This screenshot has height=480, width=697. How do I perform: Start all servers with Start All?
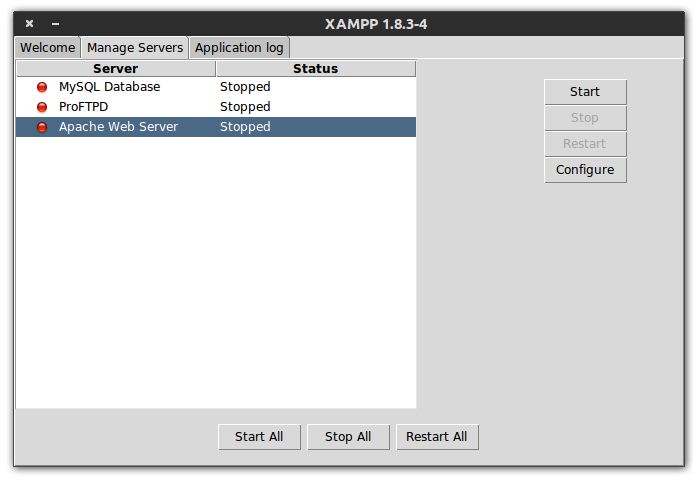click(x=259, y=437)
